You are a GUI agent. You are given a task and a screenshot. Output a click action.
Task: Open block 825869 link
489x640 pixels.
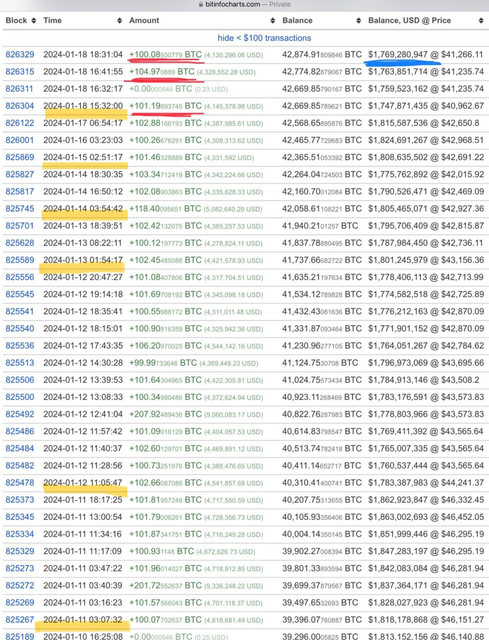20,157
